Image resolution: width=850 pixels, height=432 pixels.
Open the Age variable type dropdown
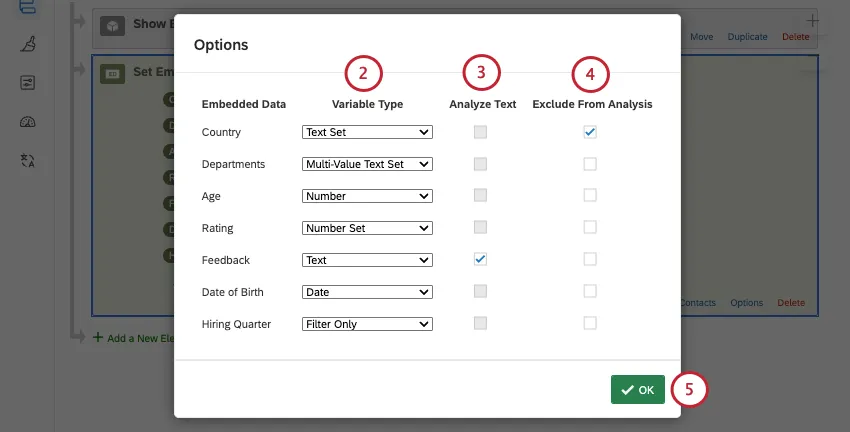tap(367, 196)
